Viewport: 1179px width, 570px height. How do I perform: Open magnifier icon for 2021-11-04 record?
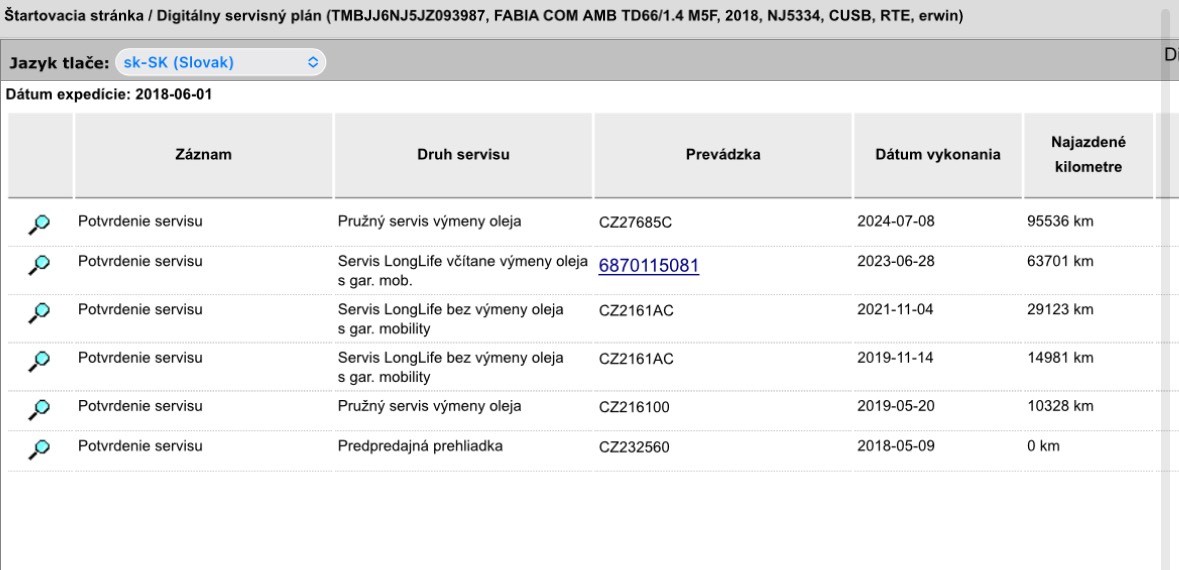pos(39,312)
